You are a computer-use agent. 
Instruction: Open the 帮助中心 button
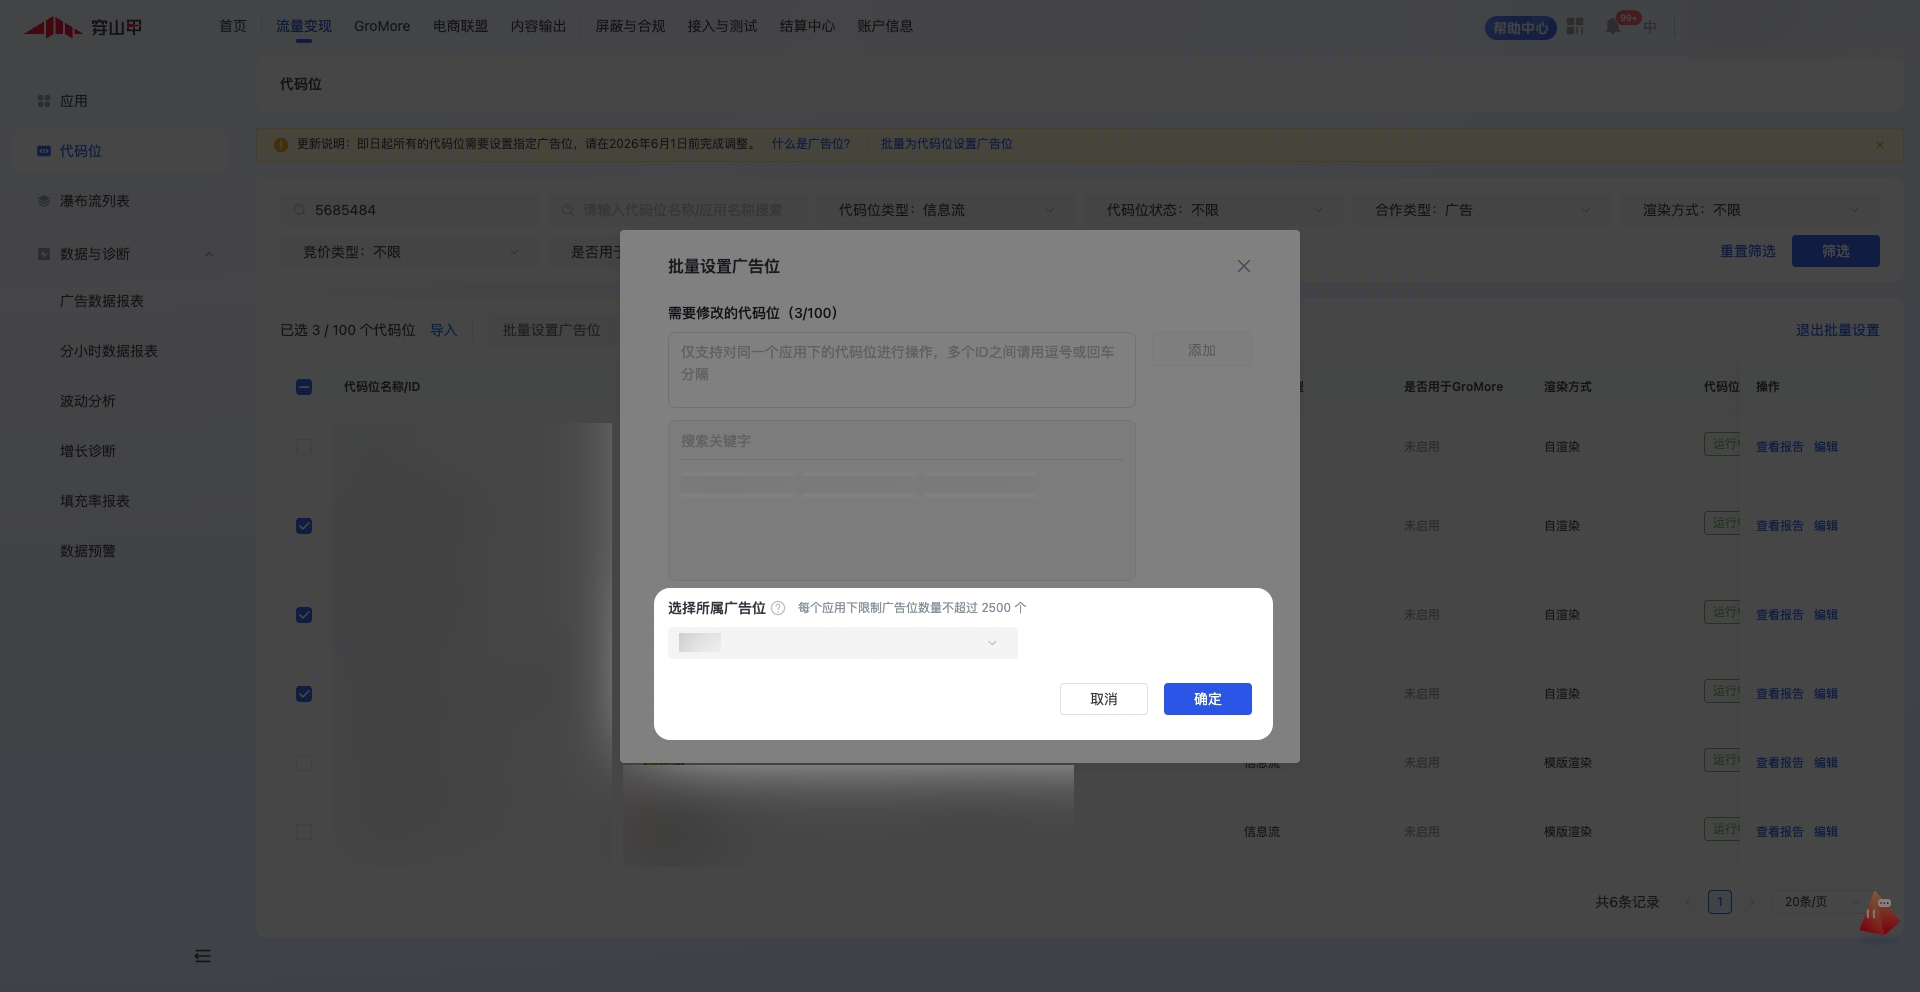pyautogui.click(x=1521, y=28)
